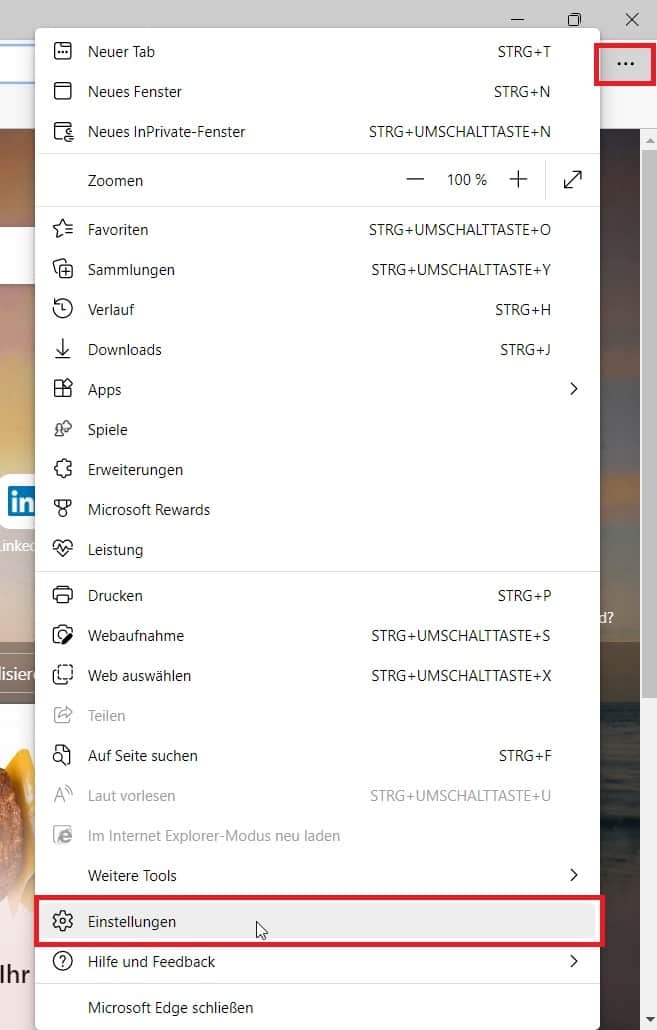Expand the Apps submenu arrow
The height and width of the screenshot is (1030, 657).
573,389
